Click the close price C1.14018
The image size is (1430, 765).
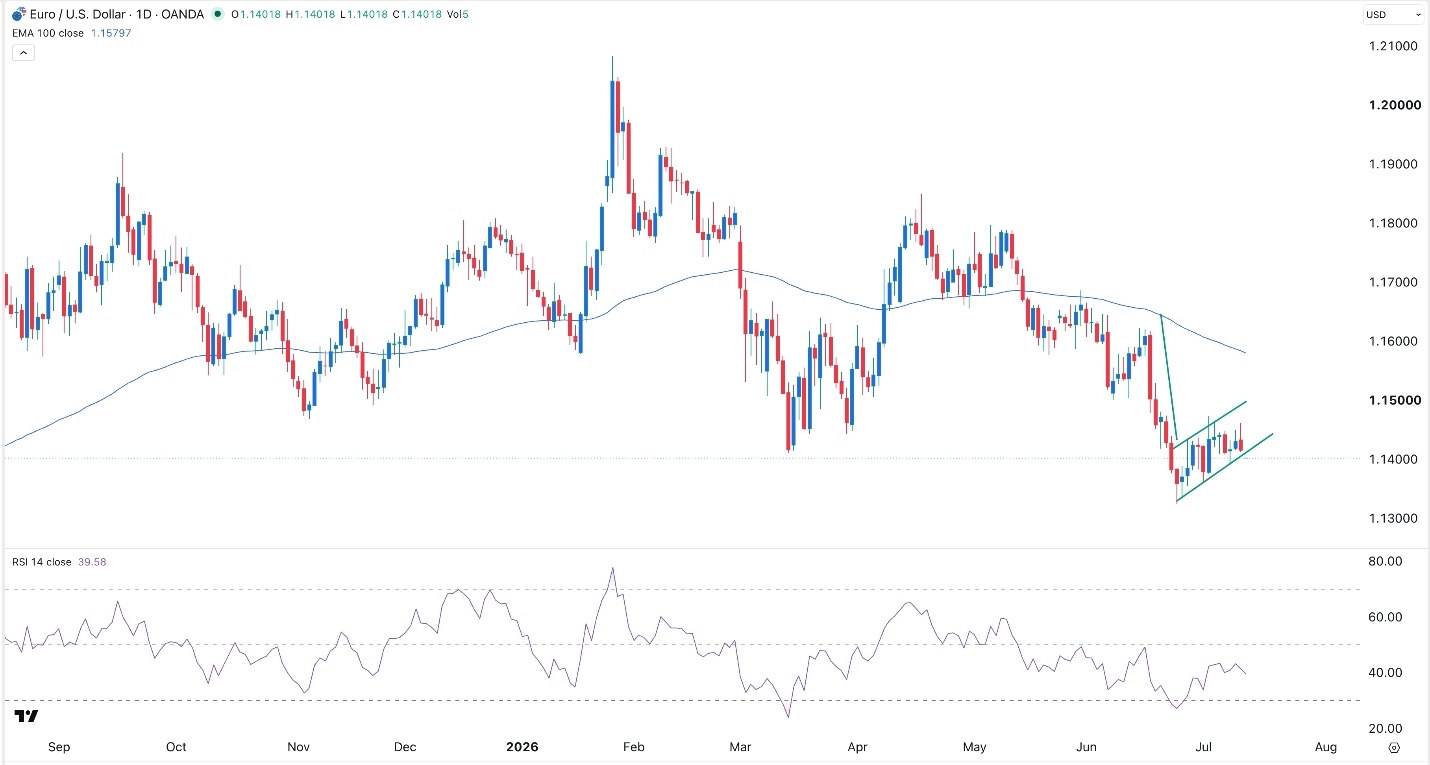click(x=416, y=14)
